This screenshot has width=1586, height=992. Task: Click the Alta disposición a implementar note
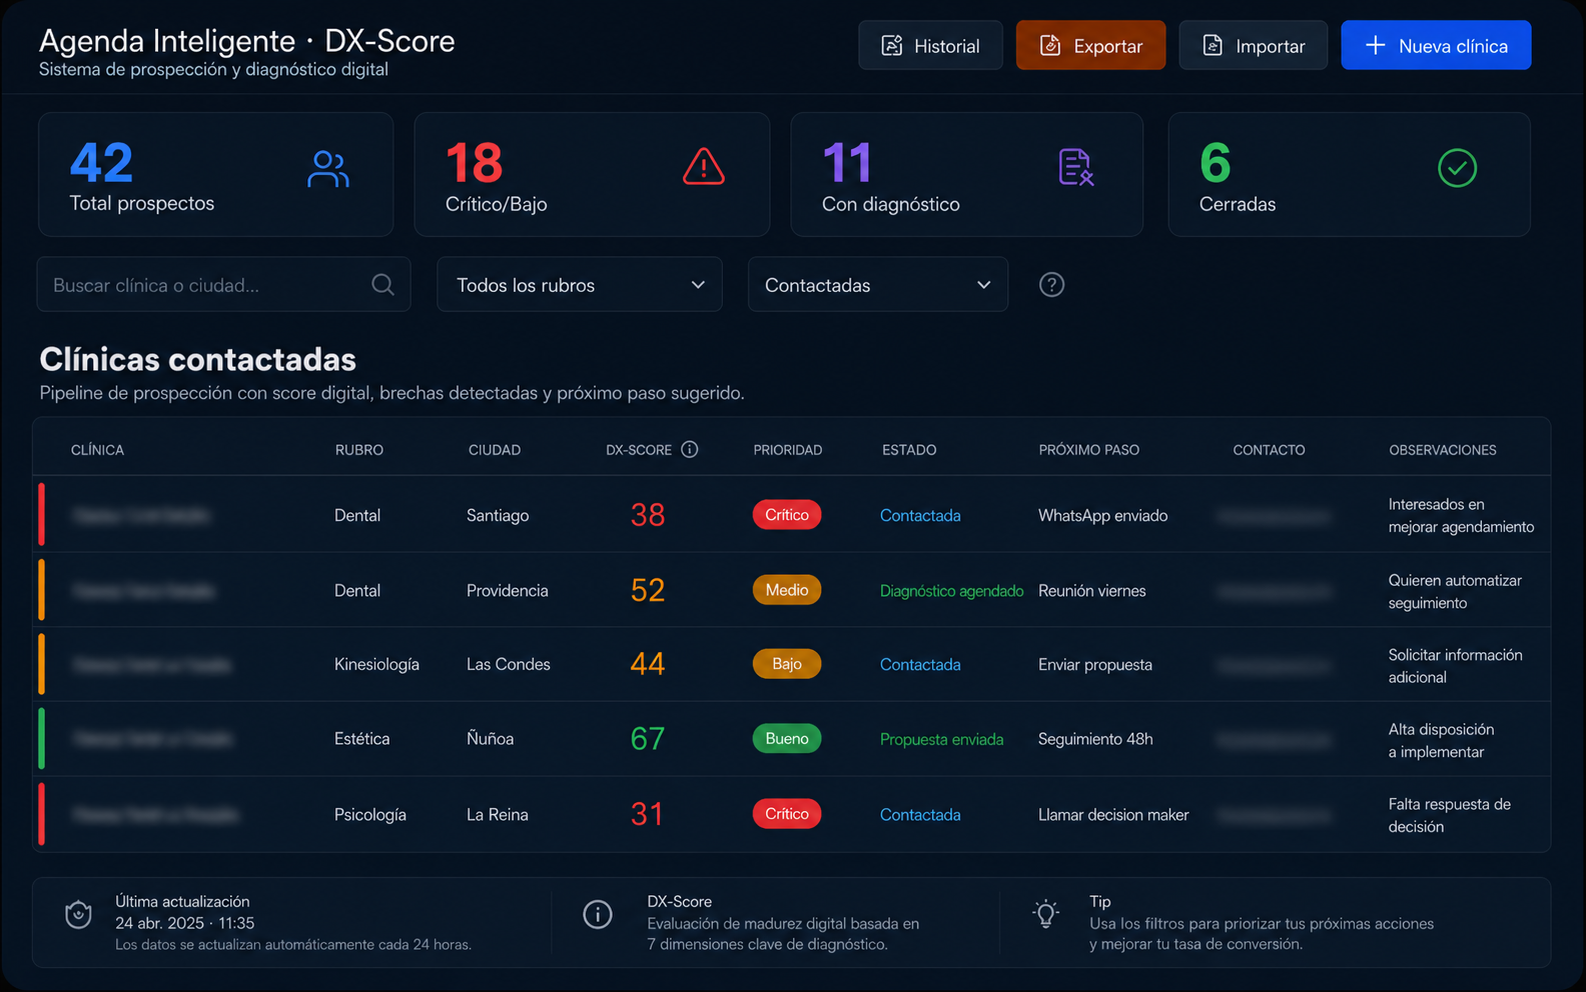(1440, 740)
